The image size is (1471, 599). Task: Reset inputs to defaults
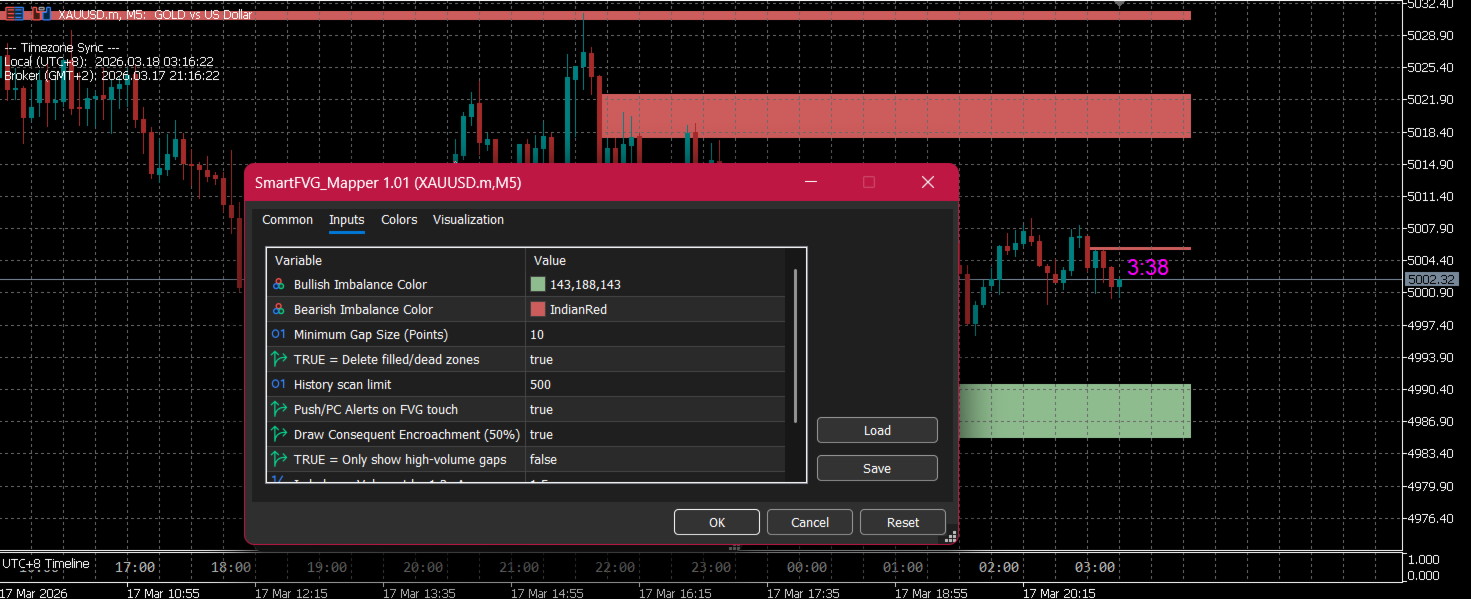click(903, 522)
